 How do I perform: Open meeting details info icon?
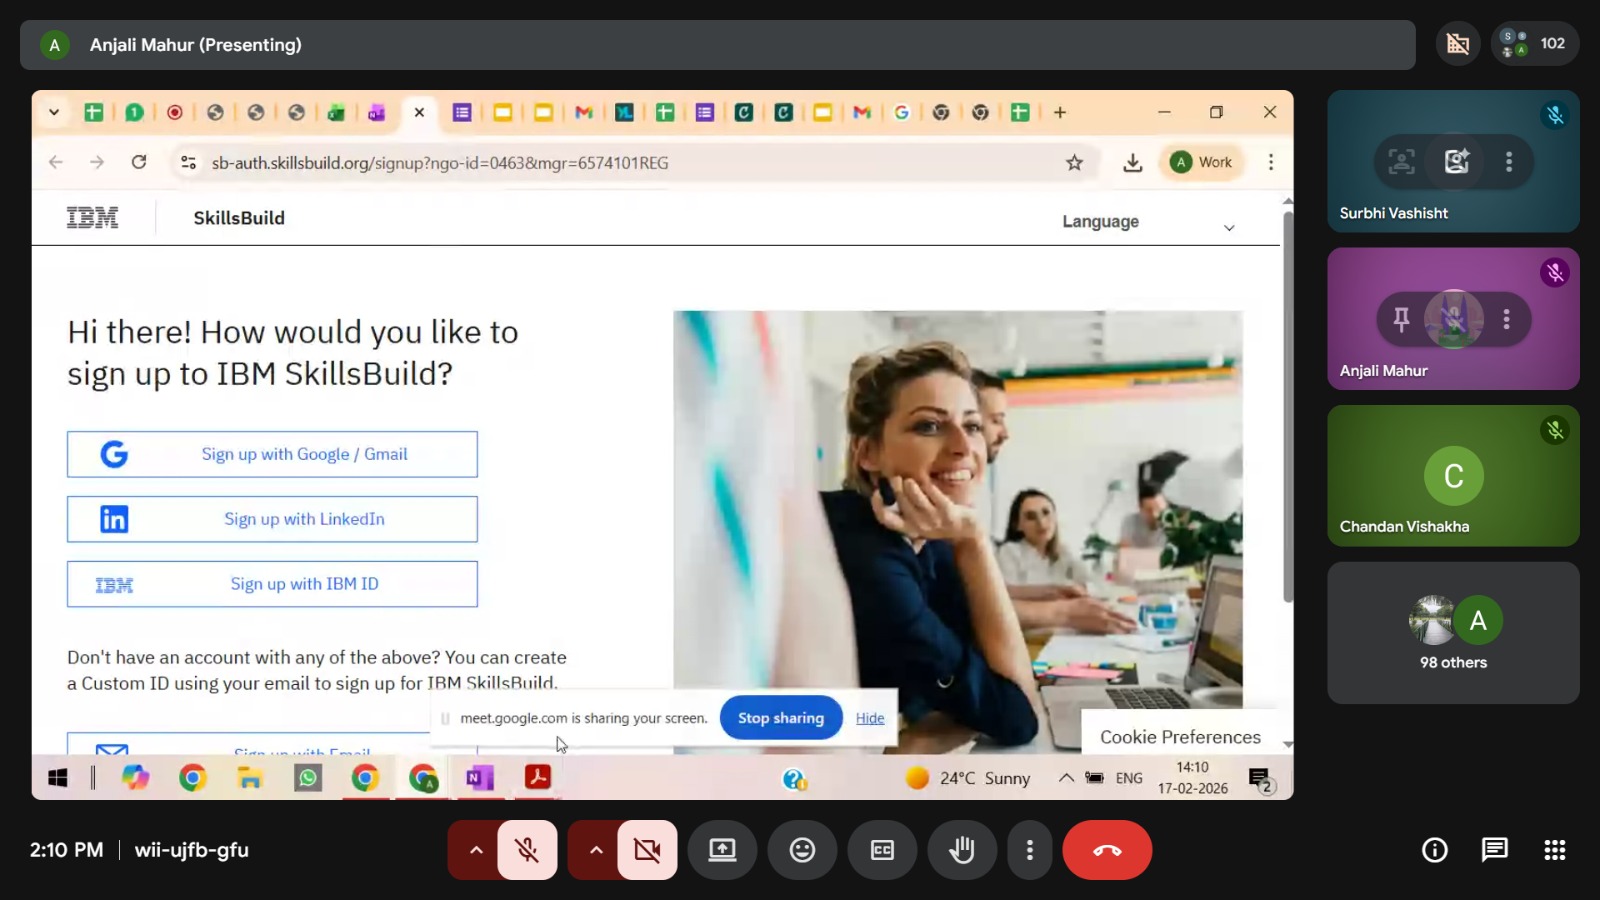click(1435, 850)
